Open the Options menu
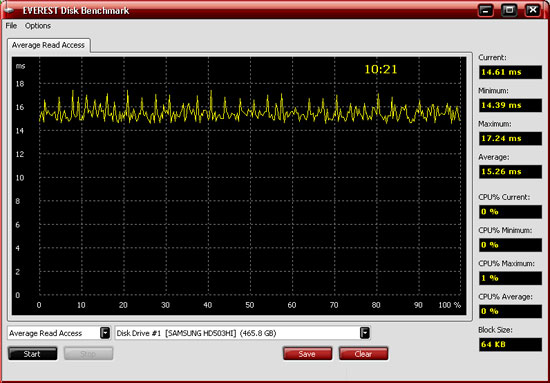 38,26
